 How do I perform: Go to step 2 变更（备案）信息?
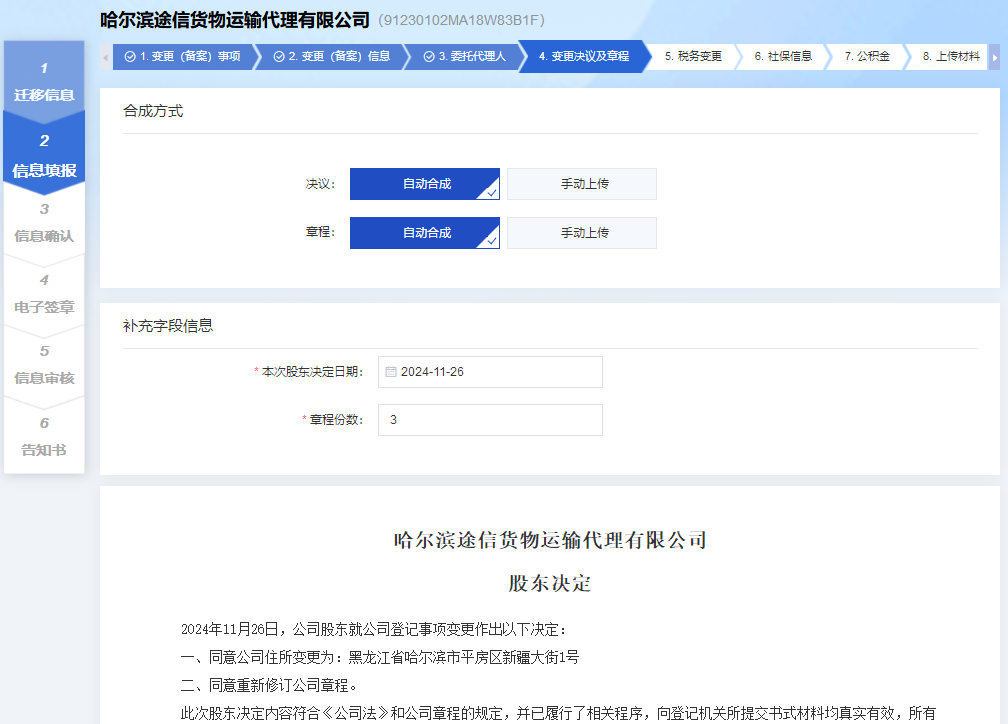[331, 57]
